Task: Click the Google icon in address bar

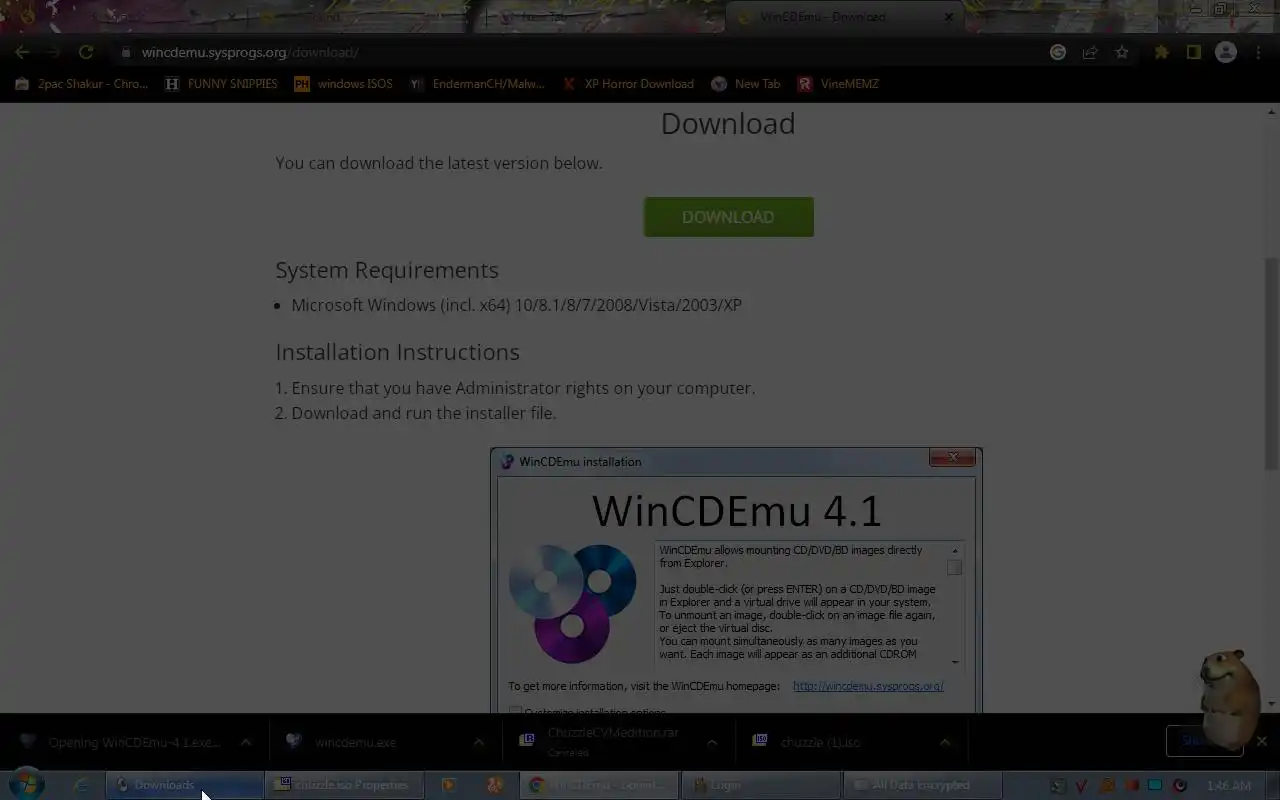Action: (x=1058, y=52)
